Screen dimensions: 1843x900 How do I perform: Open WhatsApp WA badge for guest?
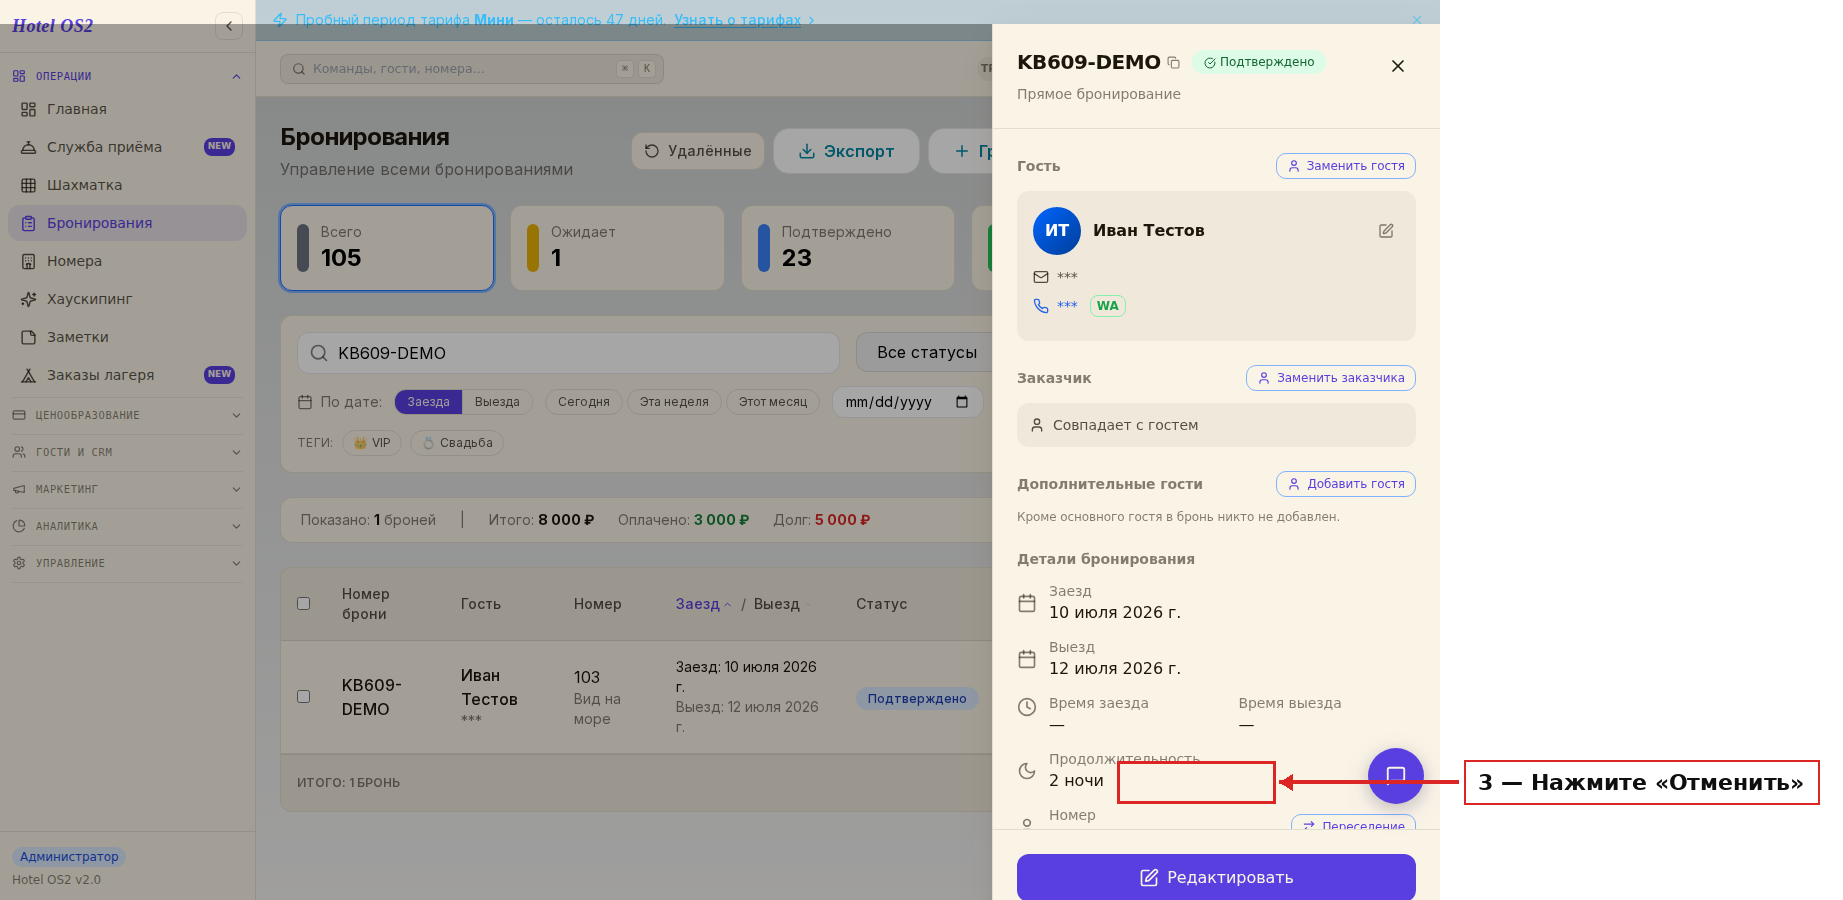point(1107,306)
